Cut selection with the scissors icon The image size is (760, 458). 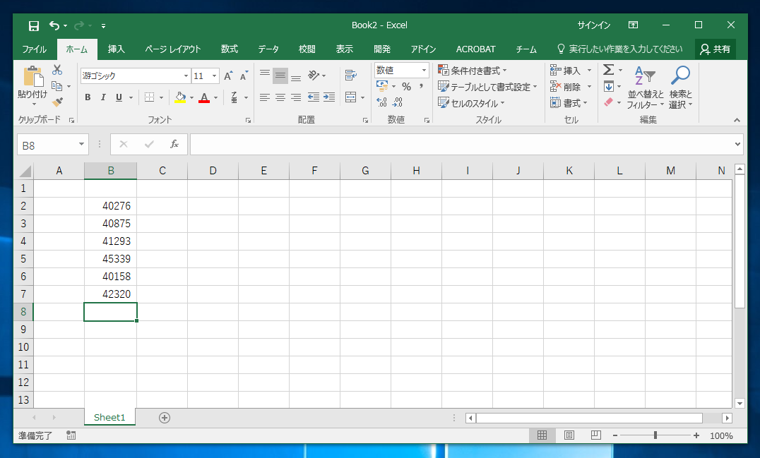pyautogui.click(x=57, y=70)
